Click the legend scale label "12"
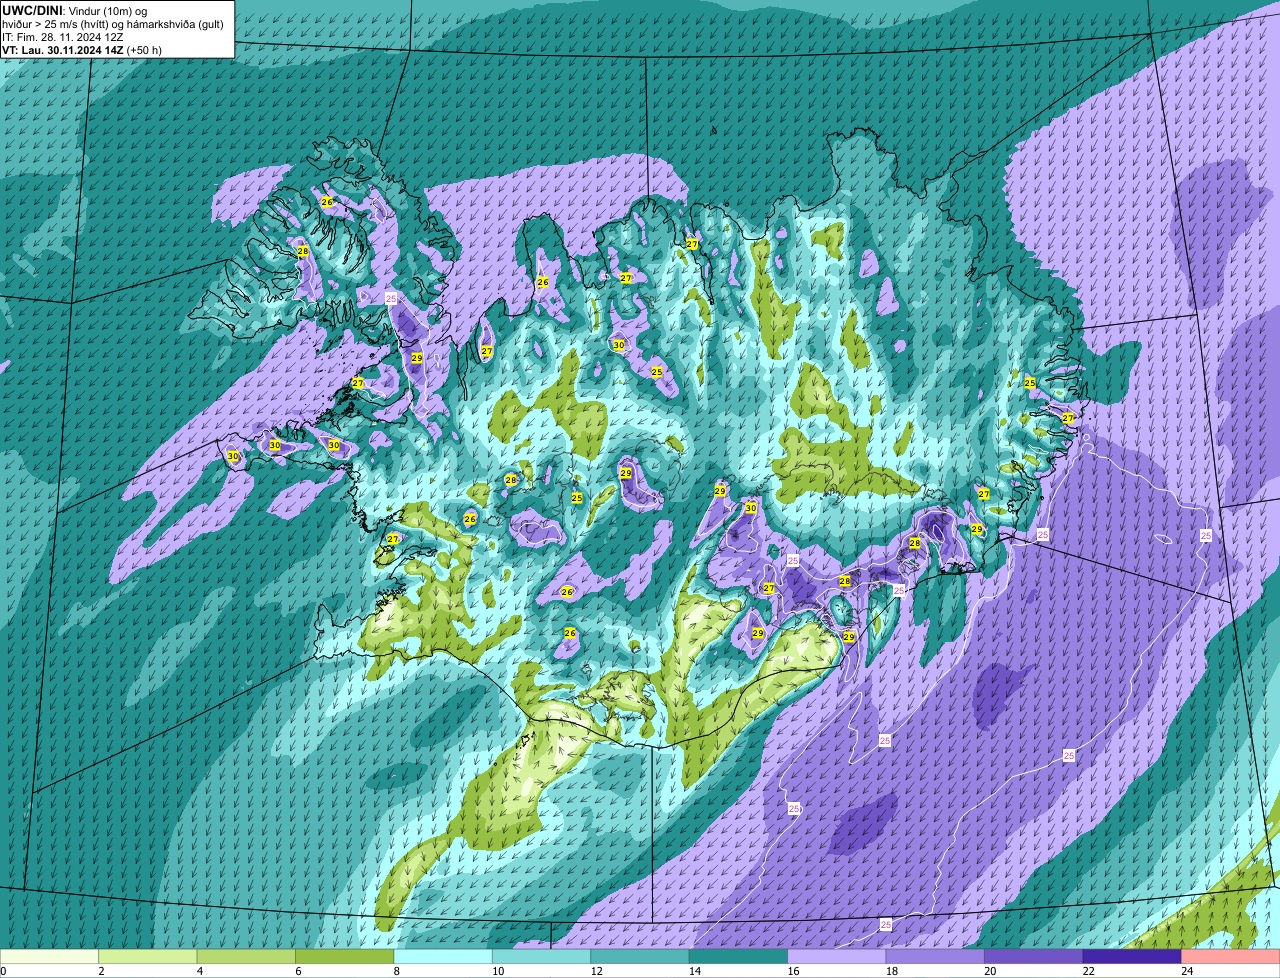 click(x=595, y=971)
